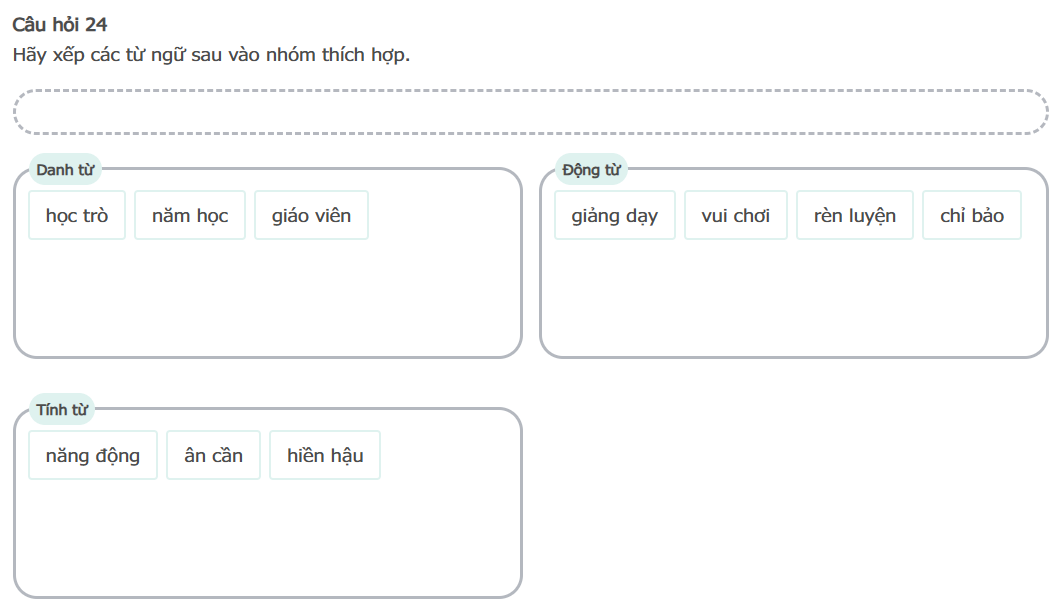
Task: Click blank page area right of Tính từ box
Action: point(790,500)
